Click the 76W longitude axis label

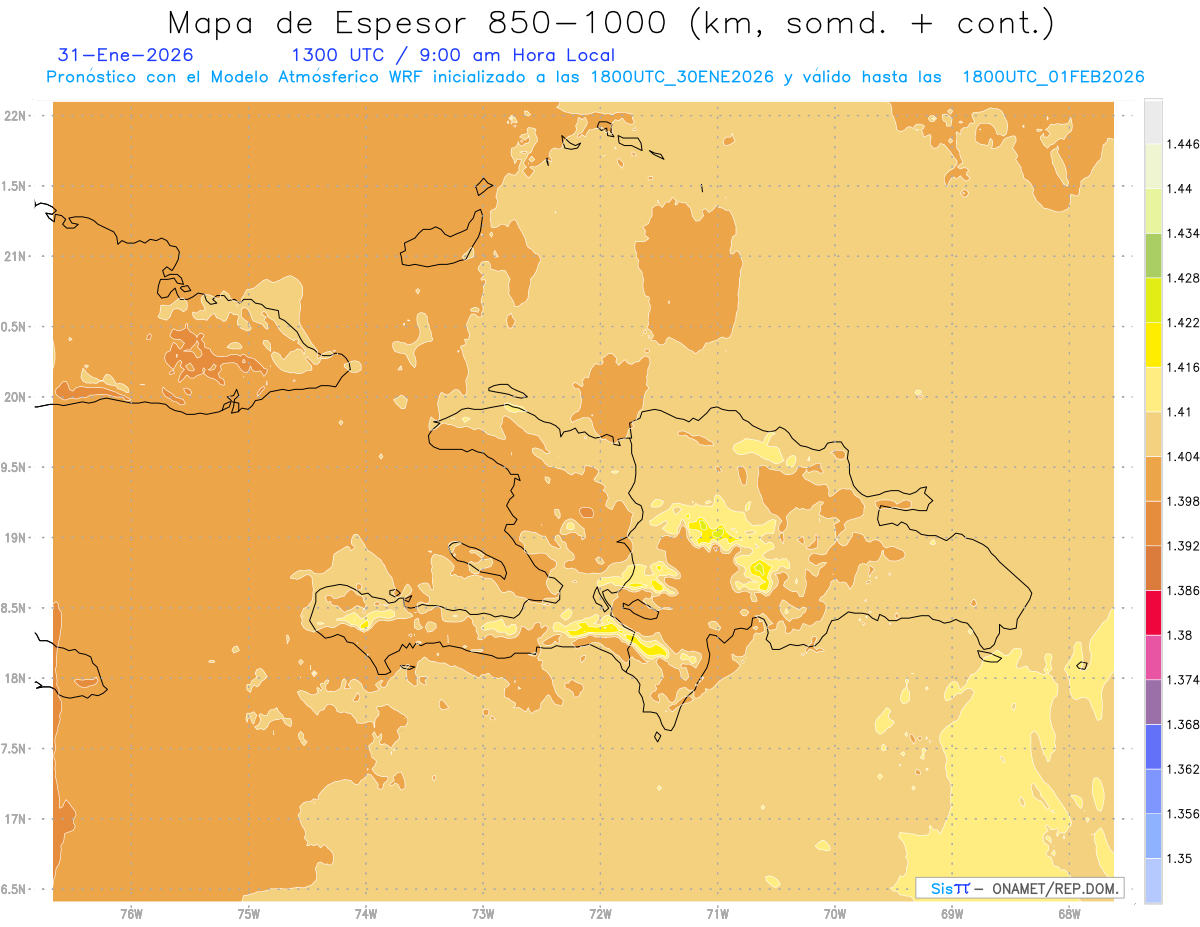(131, 914)
